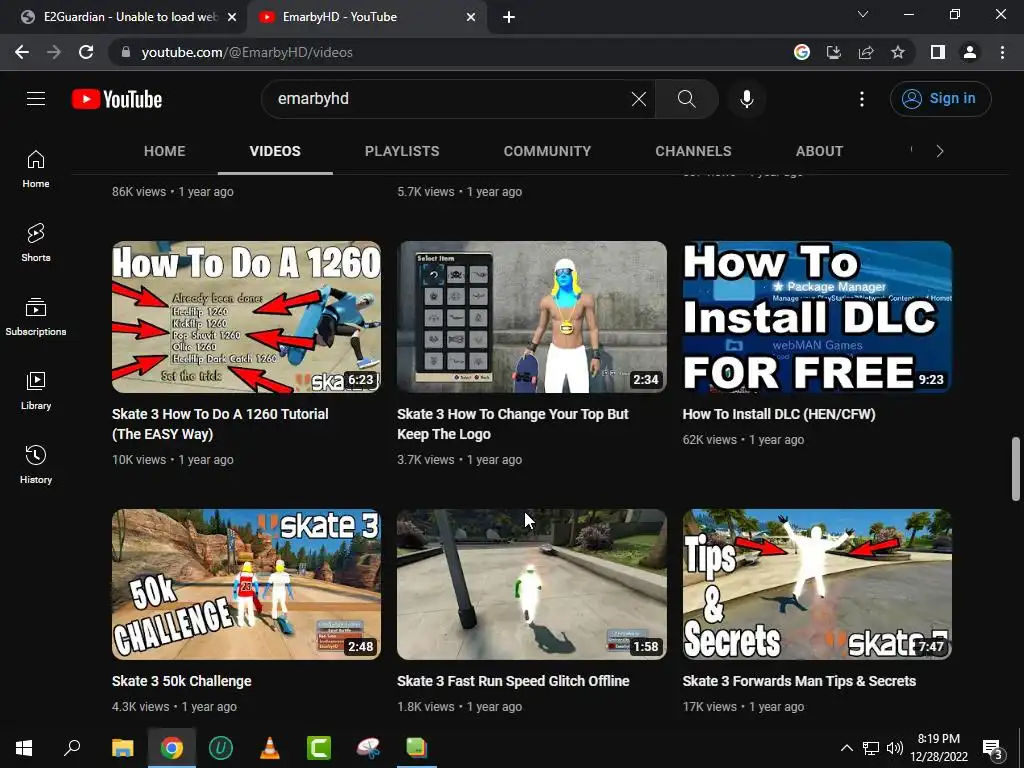The width and height of the screenshot is (1024, 768).
Task: Open YouTube settings three-dot menu
Action: [862, 99]
